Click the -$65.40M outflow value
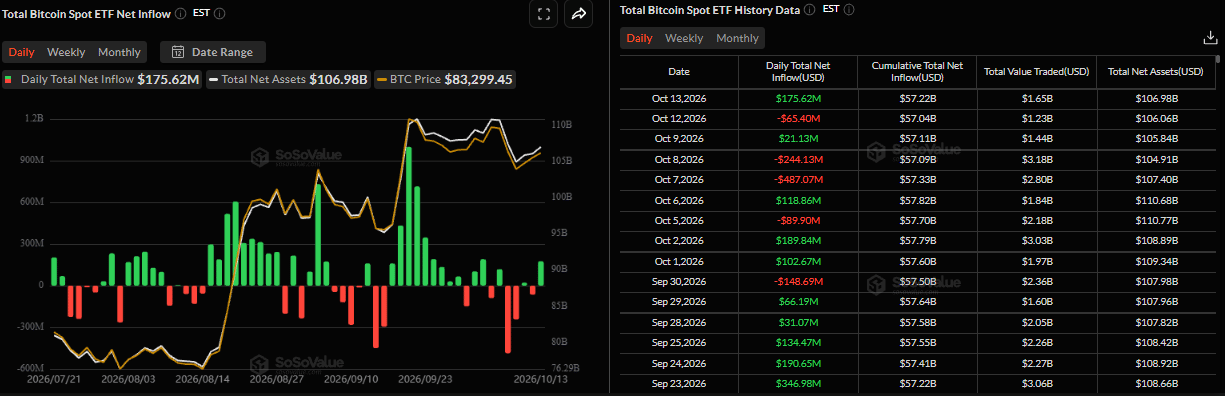This screenshot has width=1225, height=396. pyautogui.click(x=797, y=118)
